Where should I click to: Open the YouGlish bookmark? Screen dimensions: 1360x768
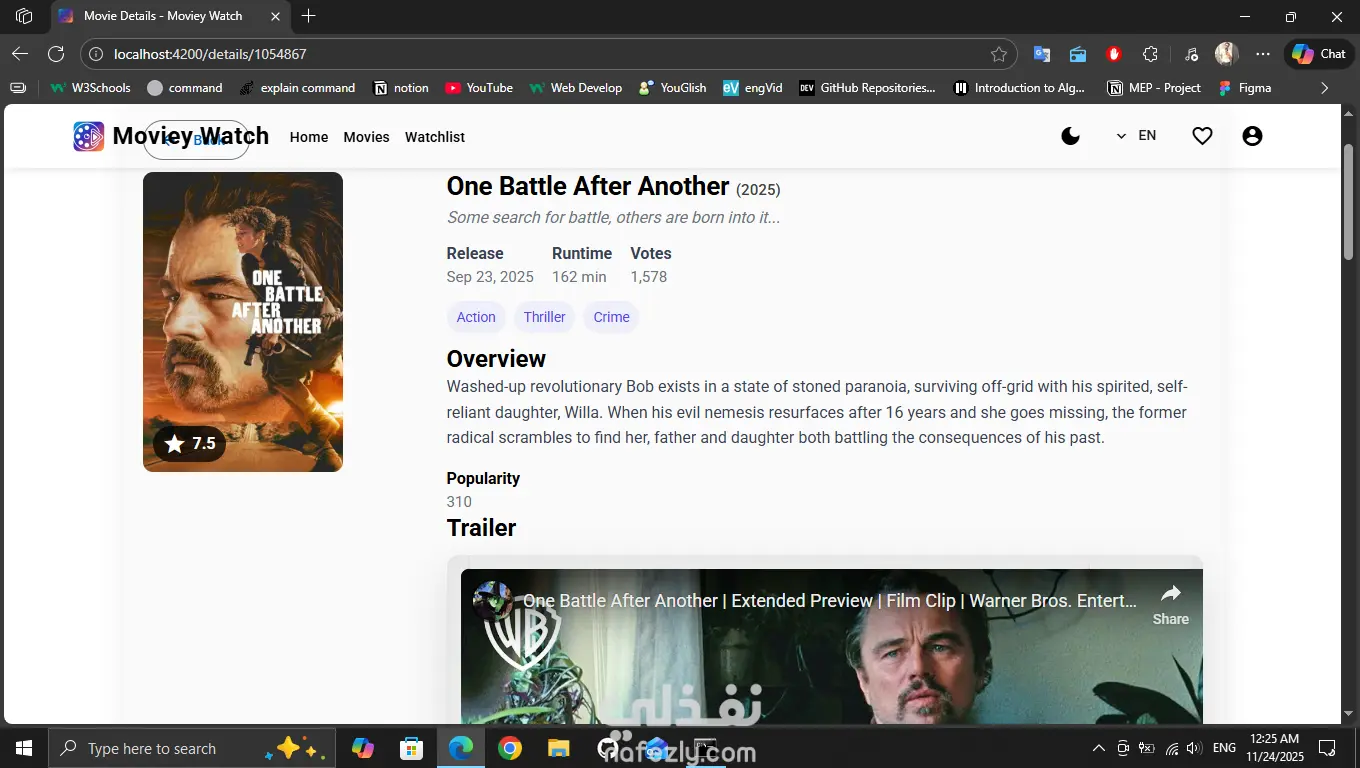pos(673,88)
